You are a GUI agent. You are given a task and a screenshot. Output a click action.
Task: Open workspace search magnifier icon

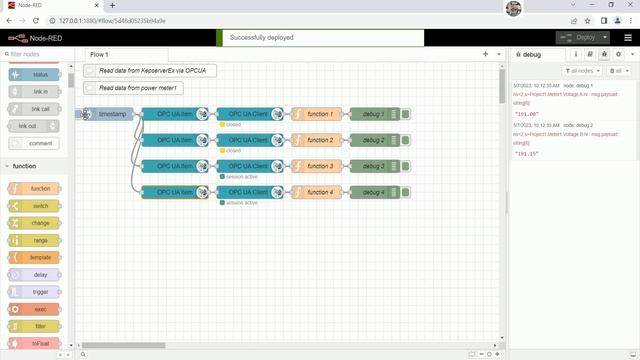83,354
